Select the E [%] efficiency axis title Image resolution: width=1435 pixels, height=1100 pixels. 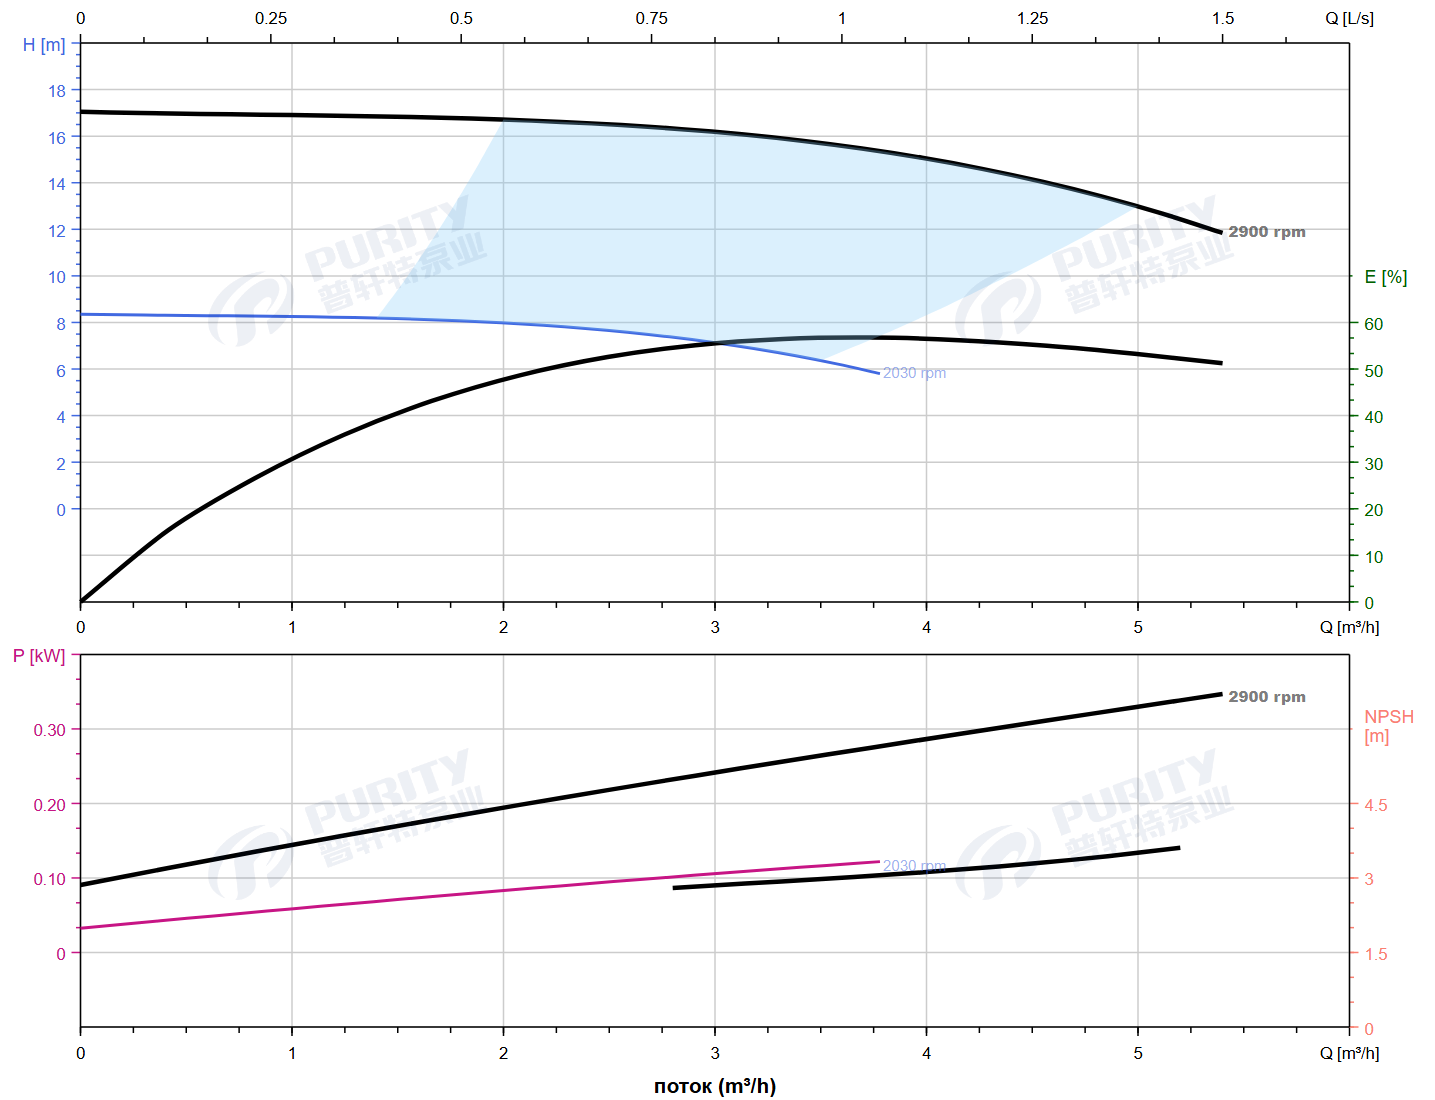[1385, 277]
